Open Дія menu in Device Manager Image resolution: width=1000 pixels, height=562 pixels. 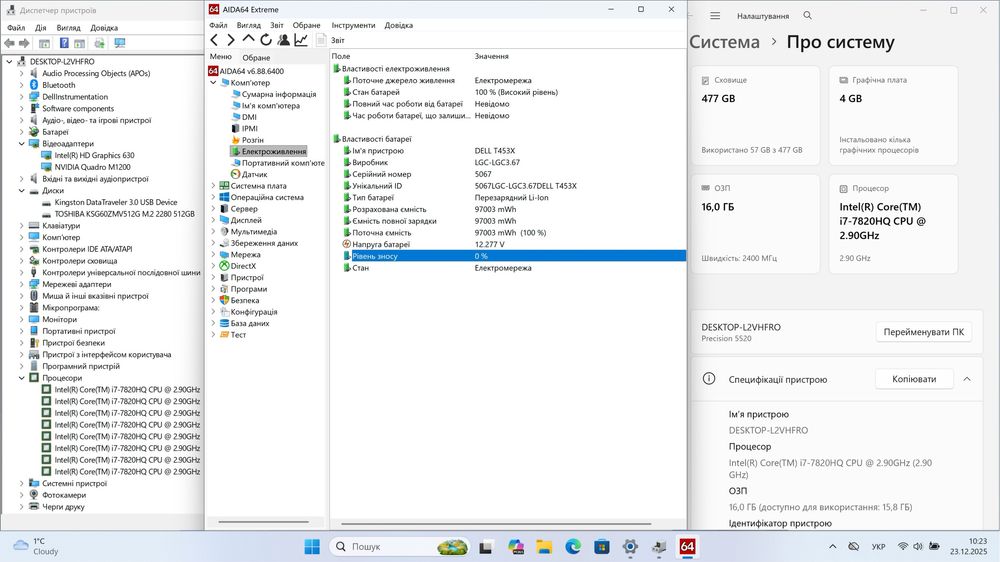[x=41, y=27]
